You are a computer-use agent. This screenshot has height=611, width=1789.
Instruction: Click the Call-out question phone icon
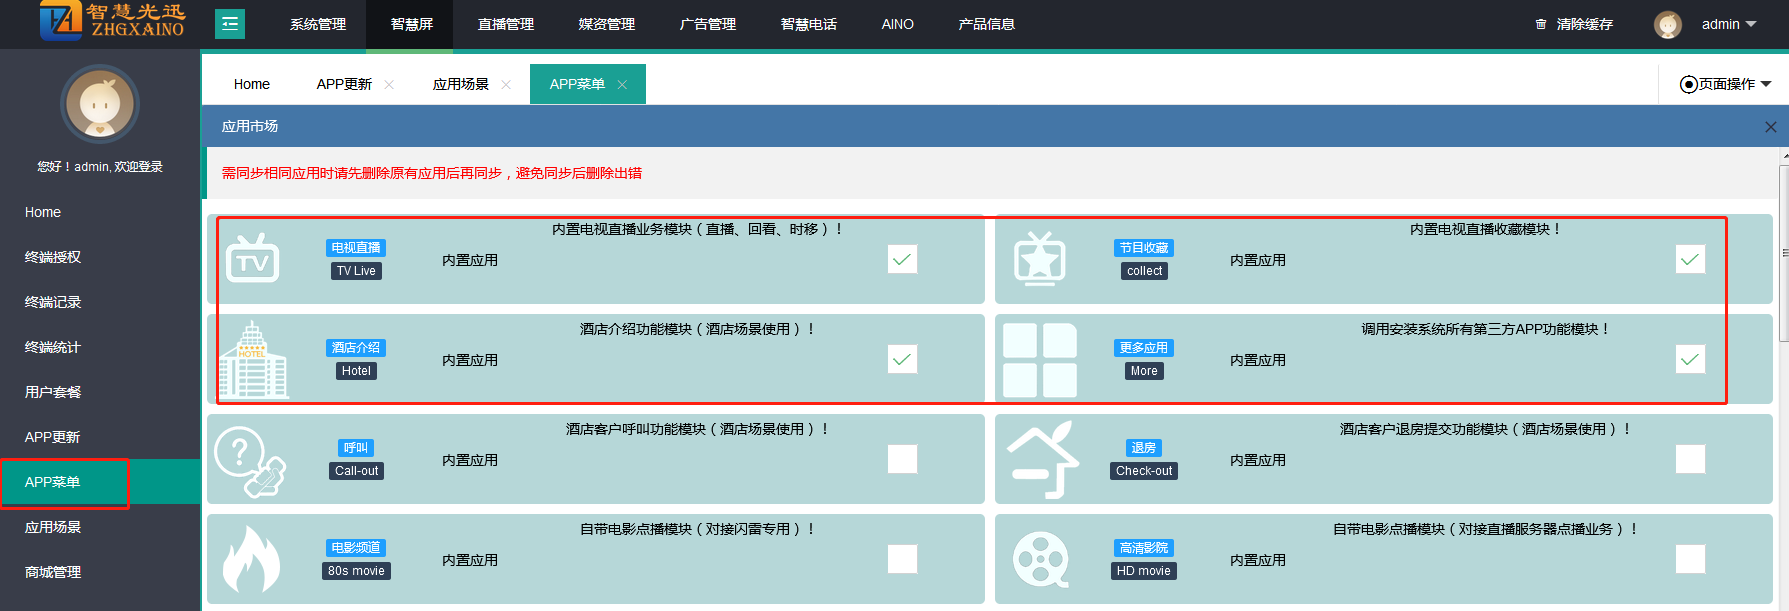pos(250,461)
